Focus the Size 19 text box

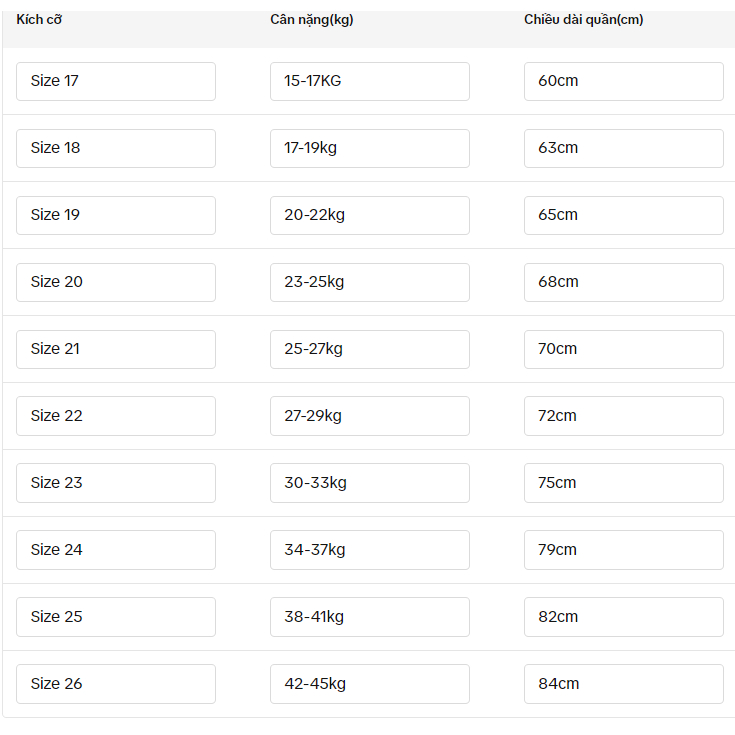click(116, 215)
